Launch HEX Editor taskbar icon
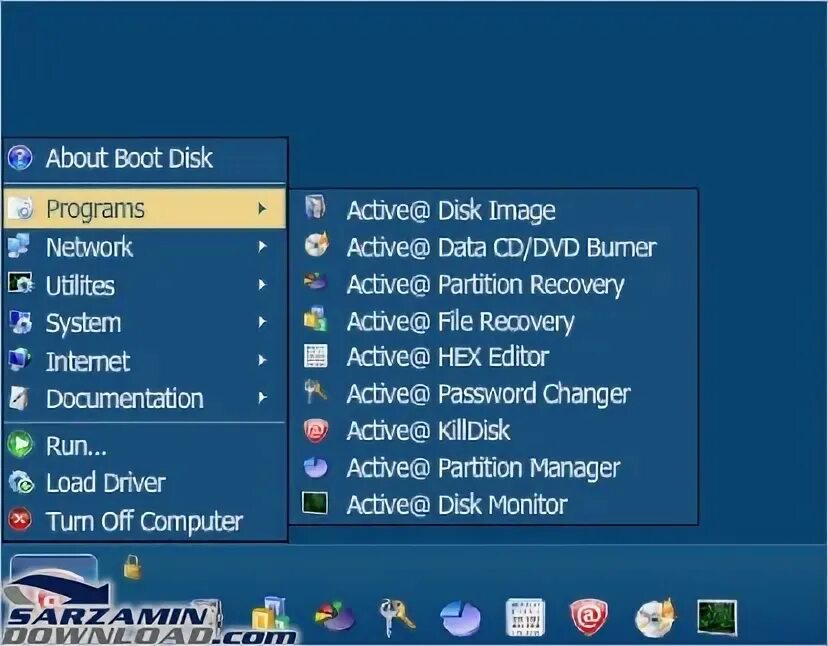This screenshot has height=646, width=828. coord(525,617)
